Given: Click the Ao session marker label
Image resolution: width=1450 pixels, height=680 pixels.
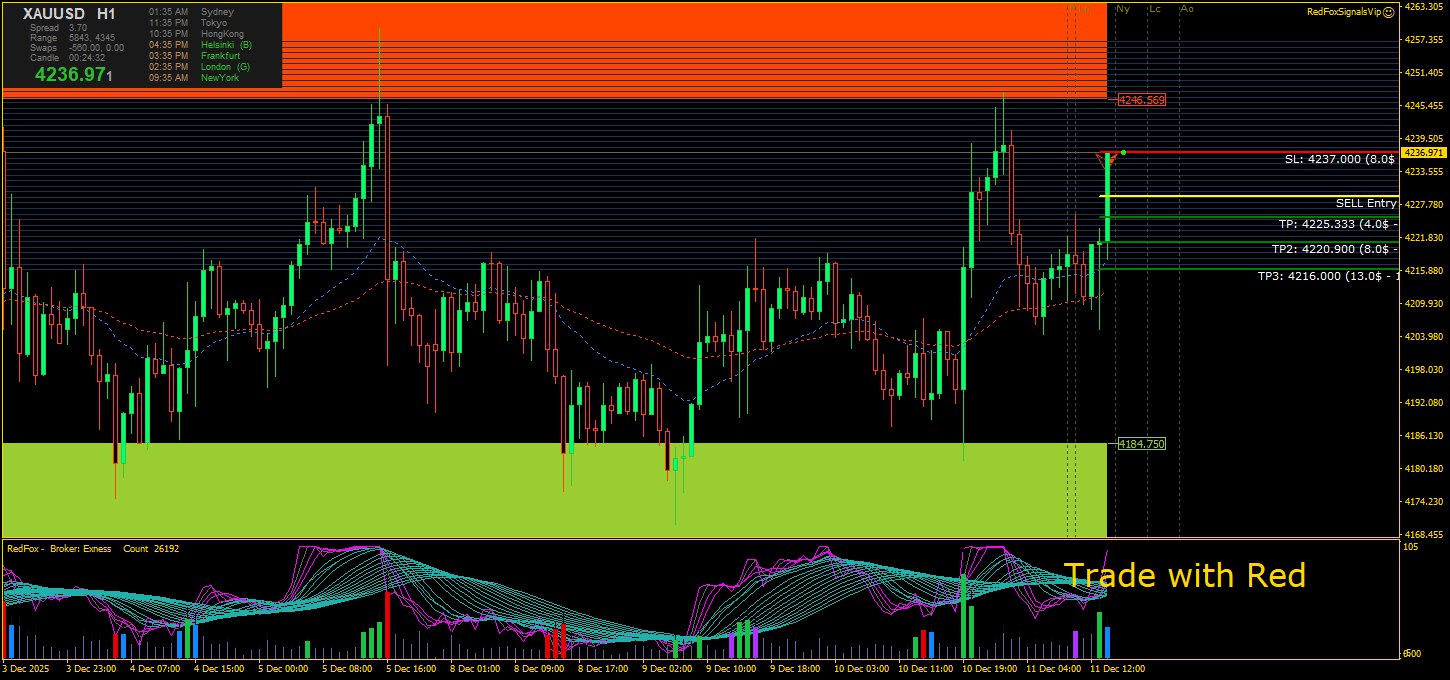Looking at the screenshot, I should pos(1187,9).
